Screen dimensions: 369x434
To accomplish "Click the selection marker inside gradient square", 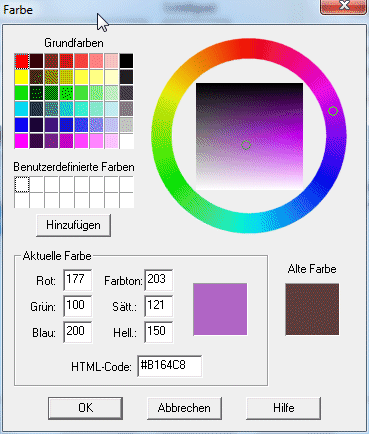I will click(x=246, y=145).
